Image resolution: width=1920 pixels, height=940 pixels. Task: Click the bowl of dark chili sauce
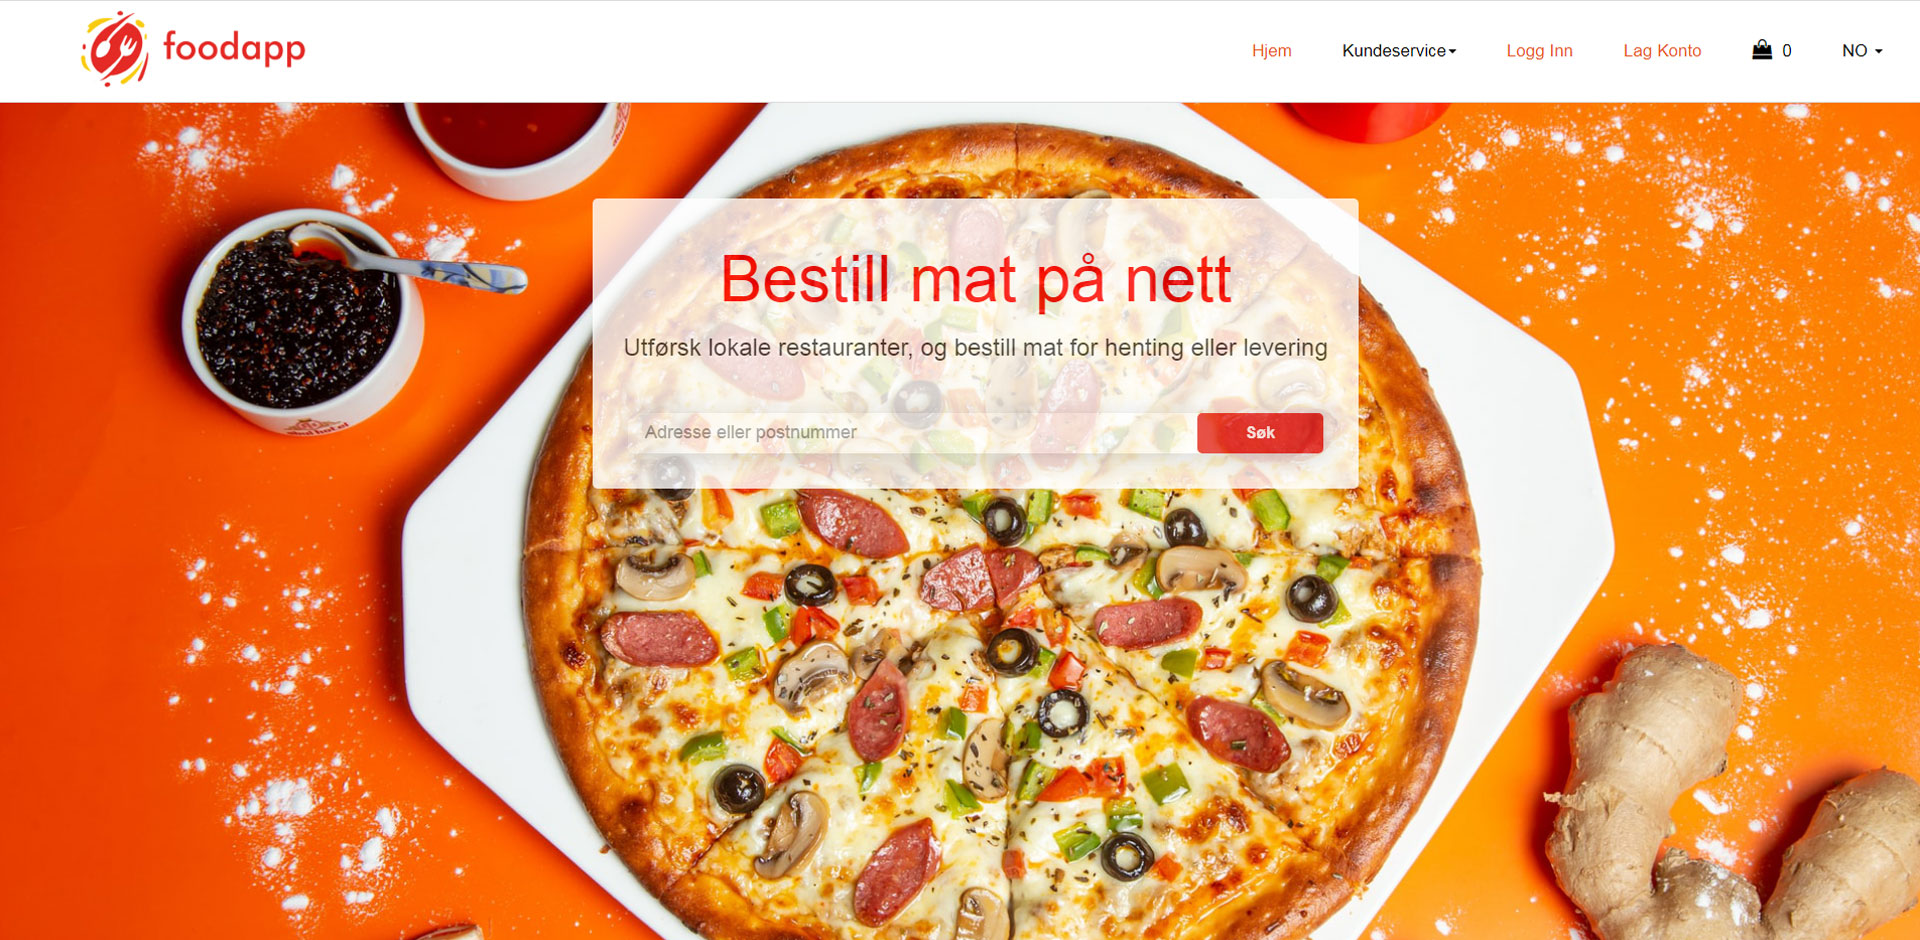(x=300, y=320)
